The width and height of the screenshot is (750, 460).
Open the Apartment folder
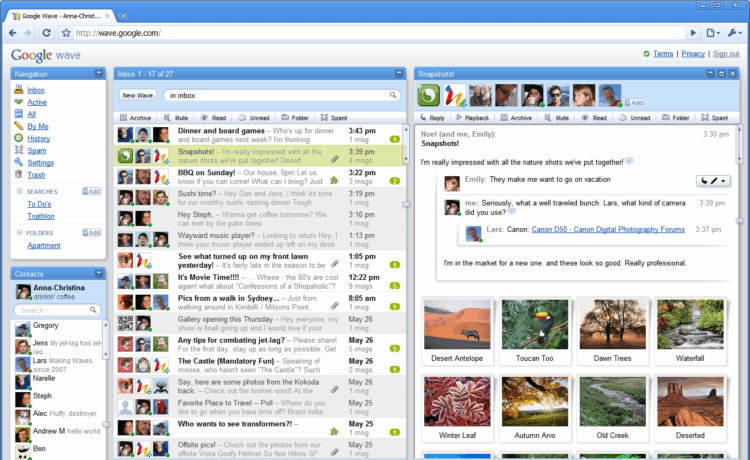coord(44,245)
